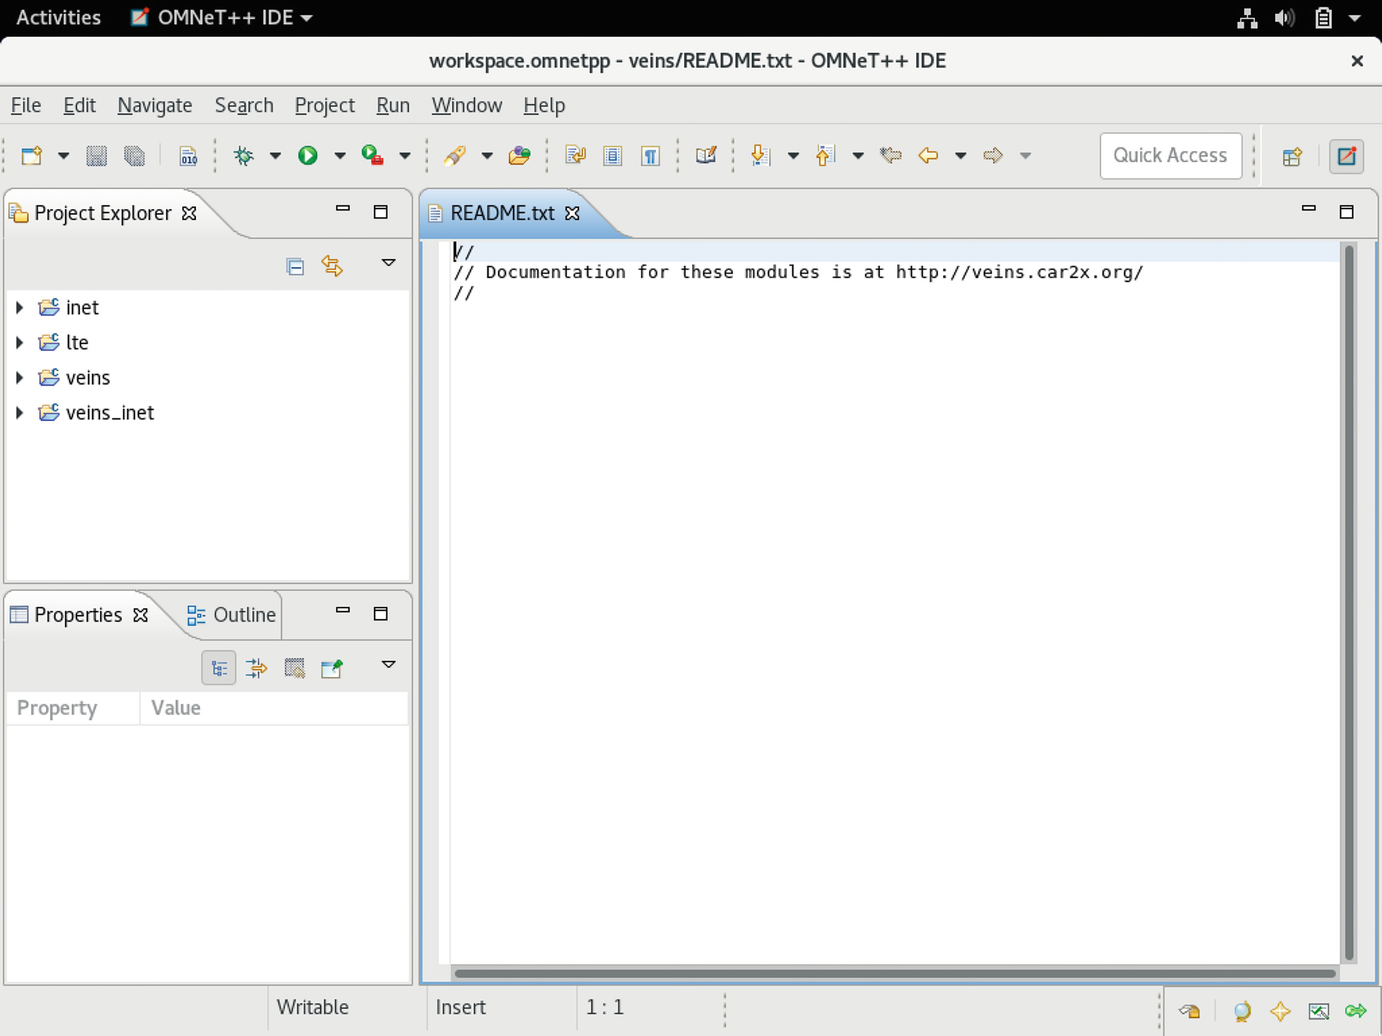Open the Project menu
Screen dimensions: 1382x1036
pyautogui.click(x=324, y=105)
